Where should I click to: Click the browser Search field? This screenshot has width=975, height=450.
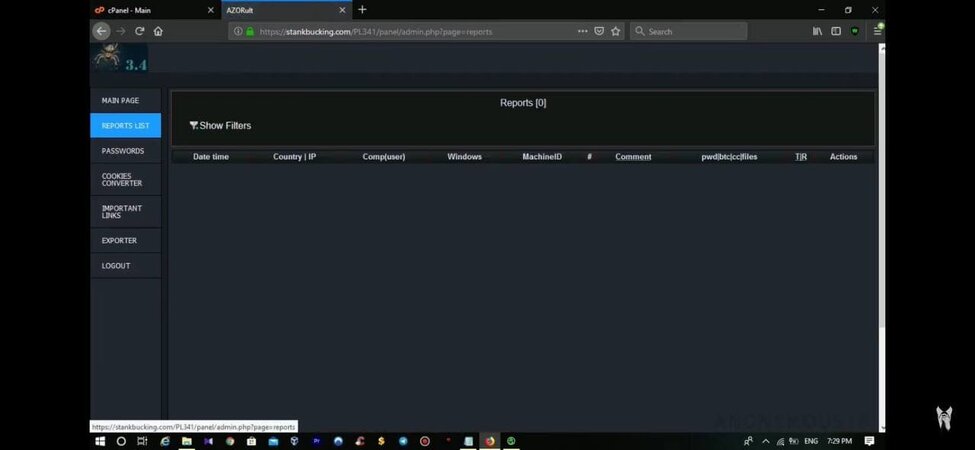(x=688, y=31)
